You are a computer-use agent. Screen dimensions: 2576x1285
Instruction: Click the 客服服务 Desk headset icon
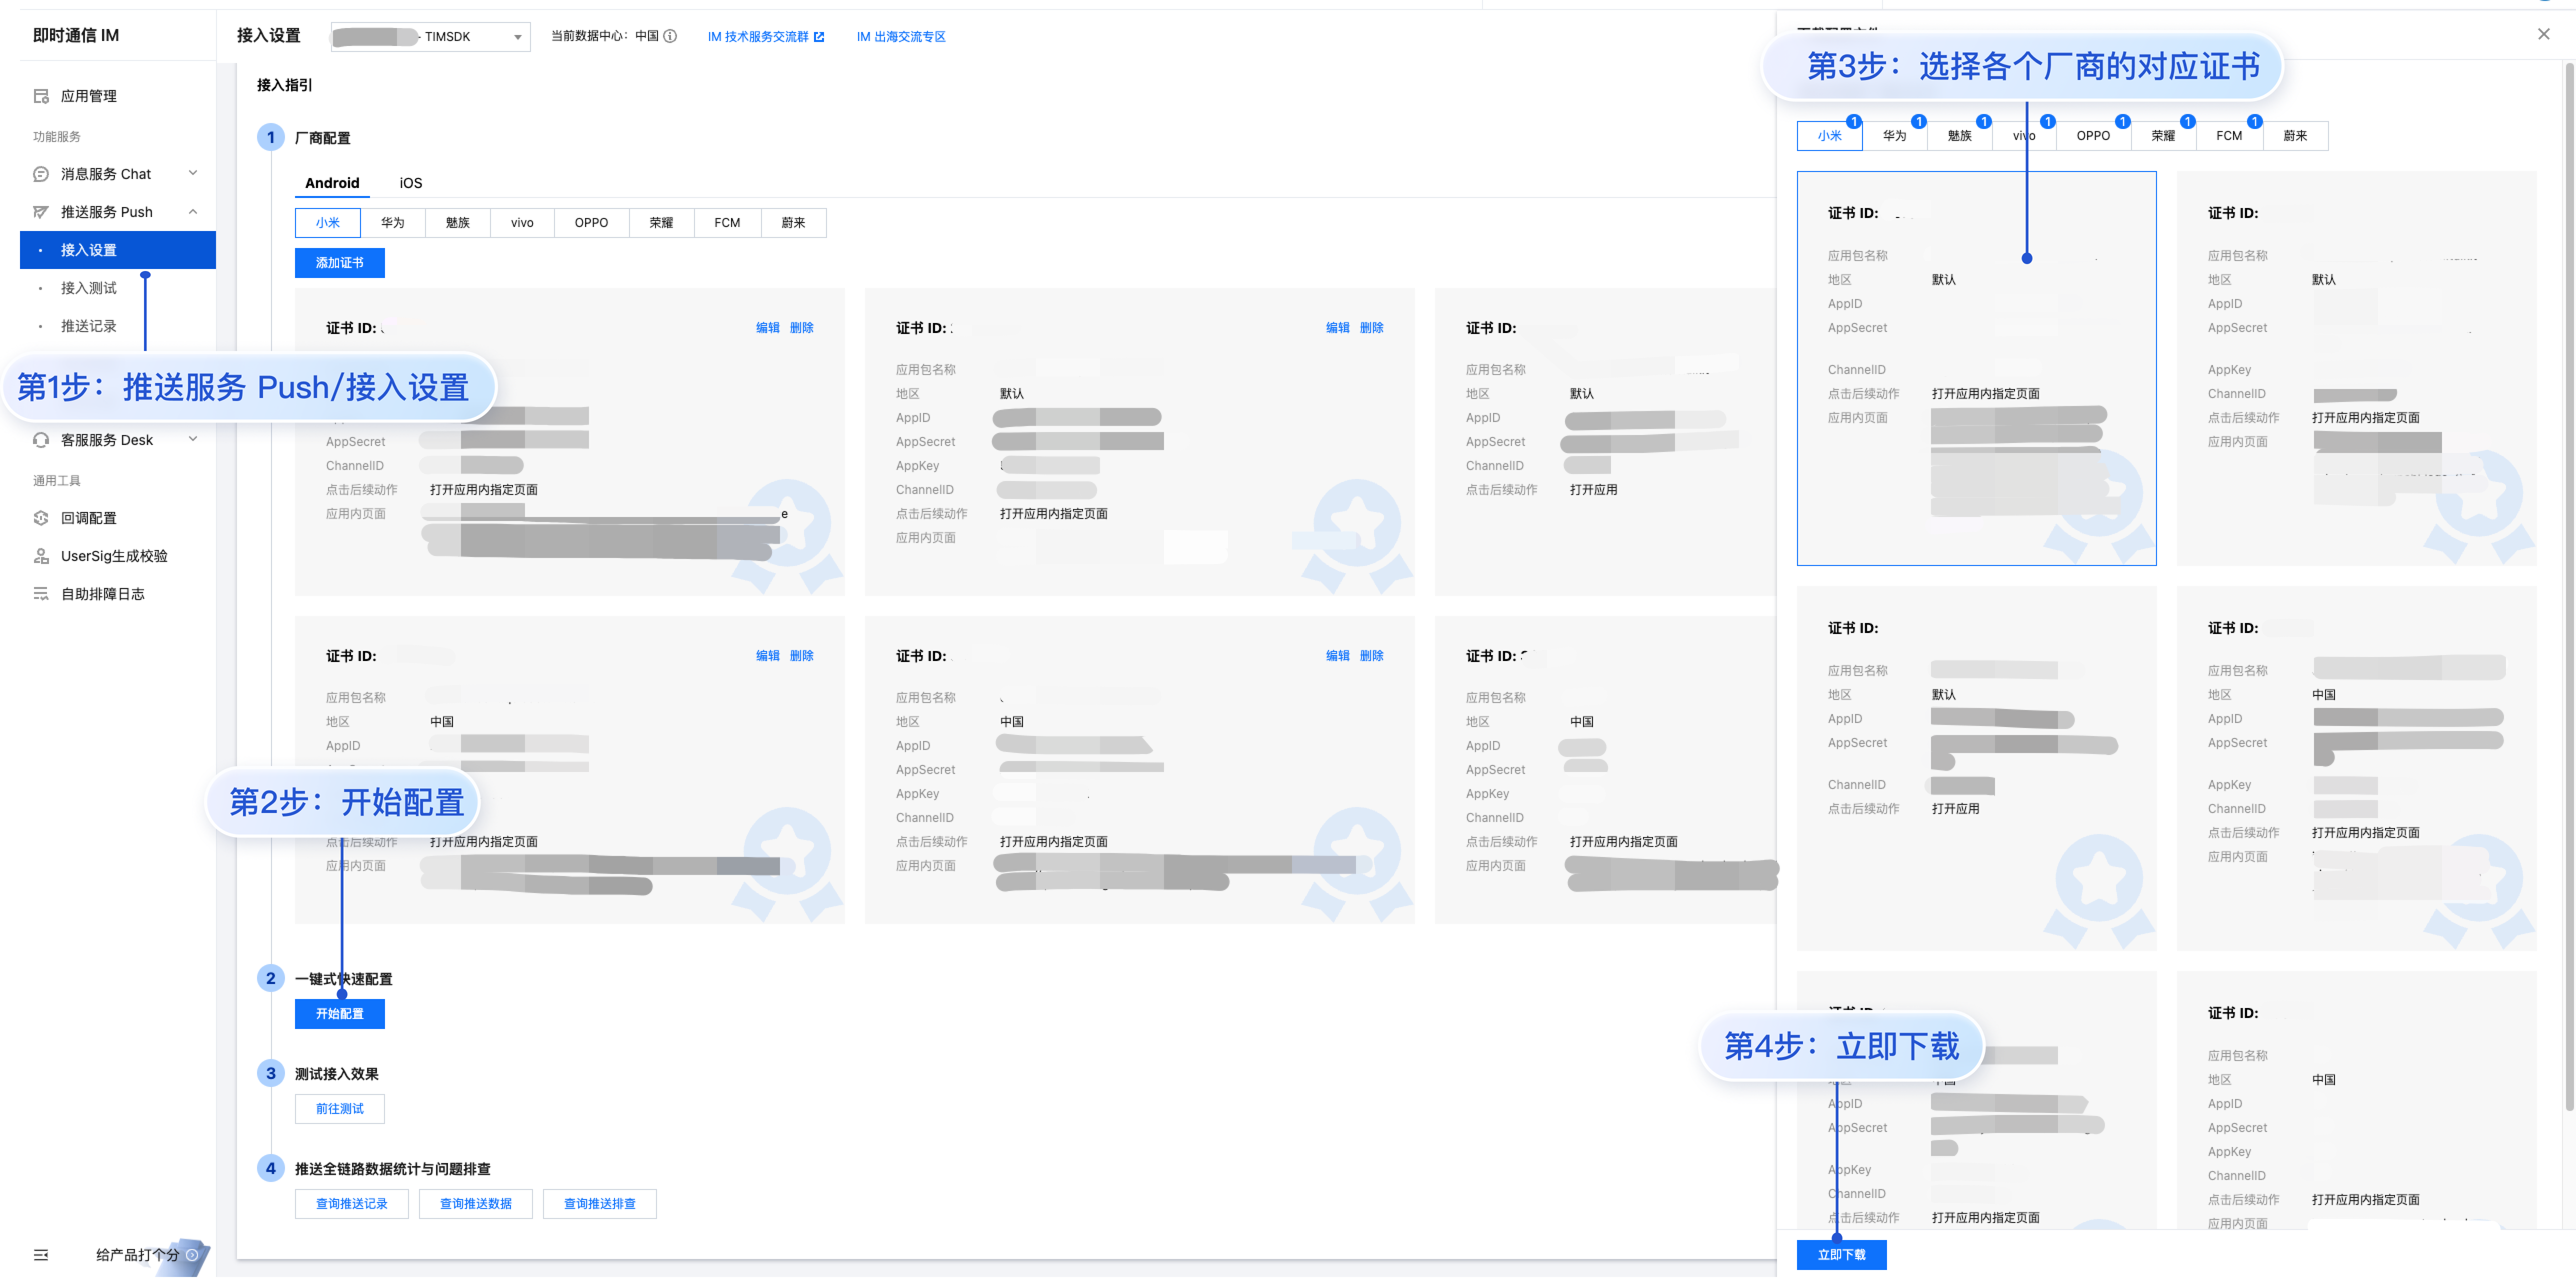(x=41, y=440)
